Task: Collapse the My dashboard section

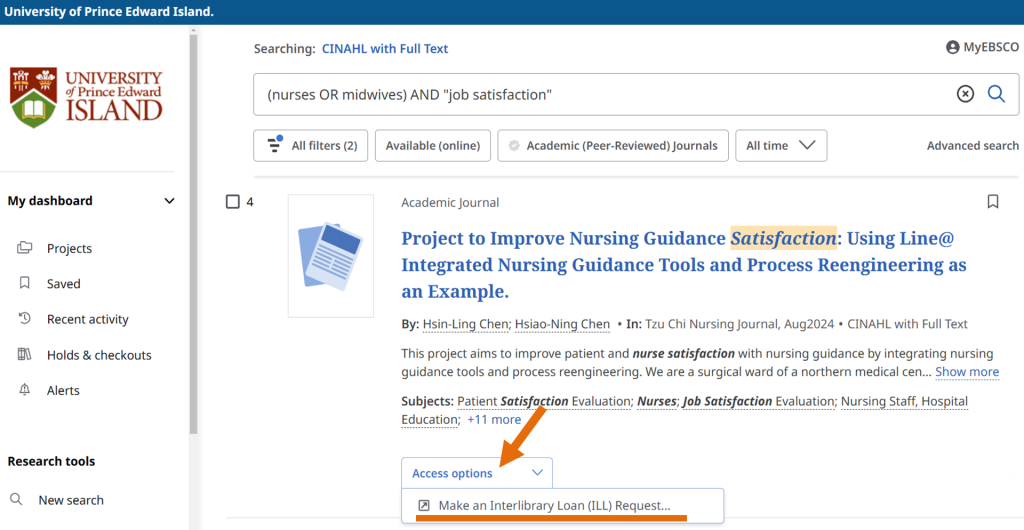Action: 169,201
